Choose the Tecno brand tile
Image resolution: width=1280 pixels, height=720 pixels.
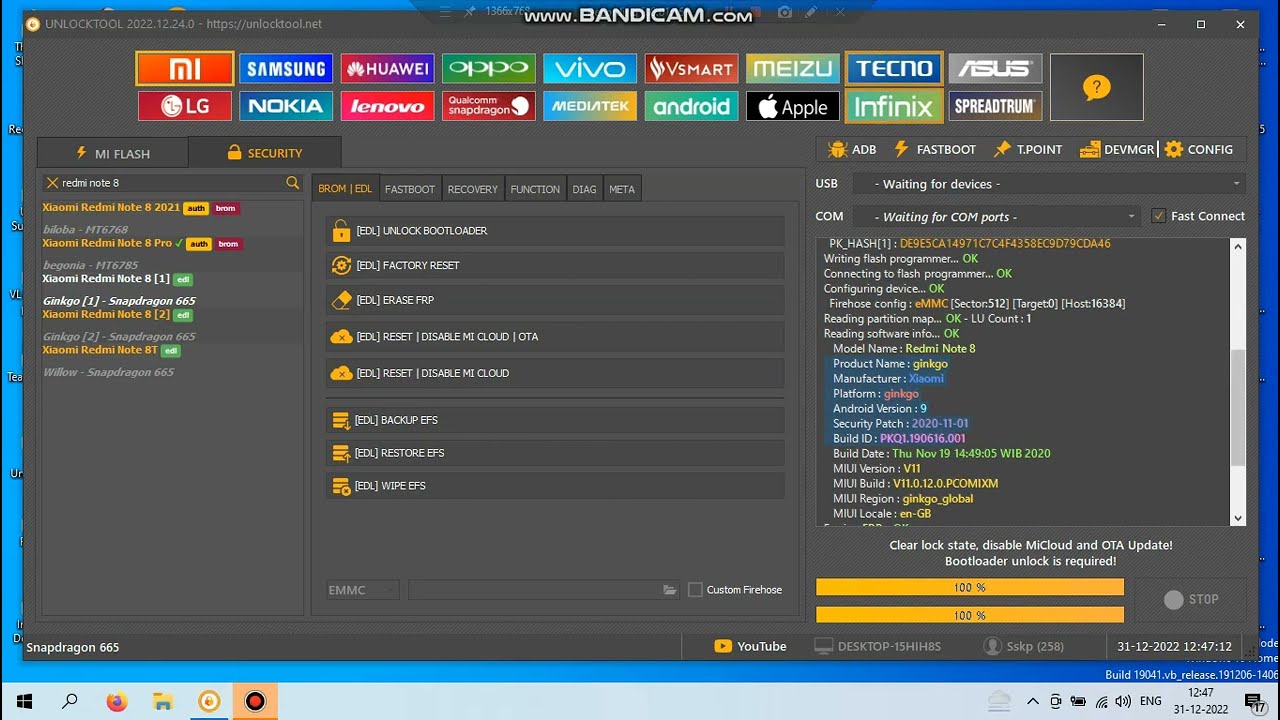coord(894,68)
